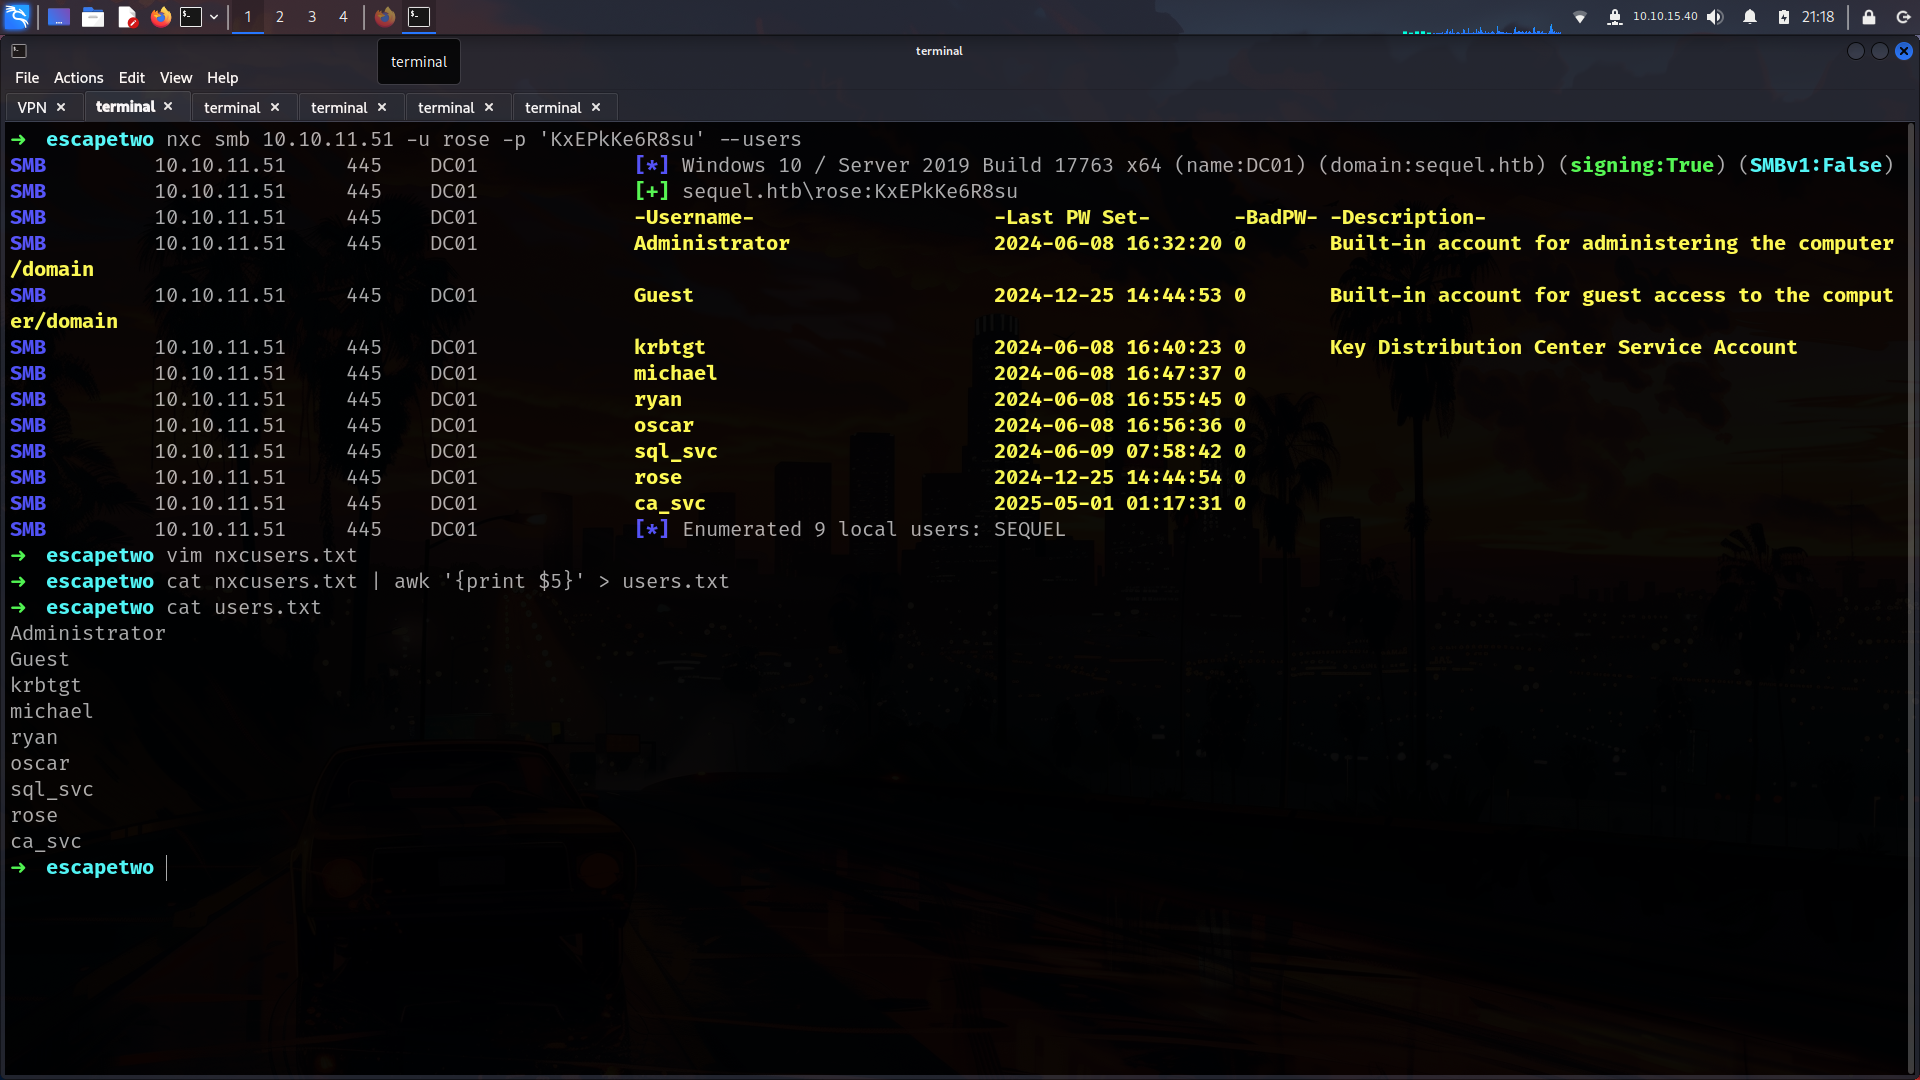Switch to workspace 3

312,16
